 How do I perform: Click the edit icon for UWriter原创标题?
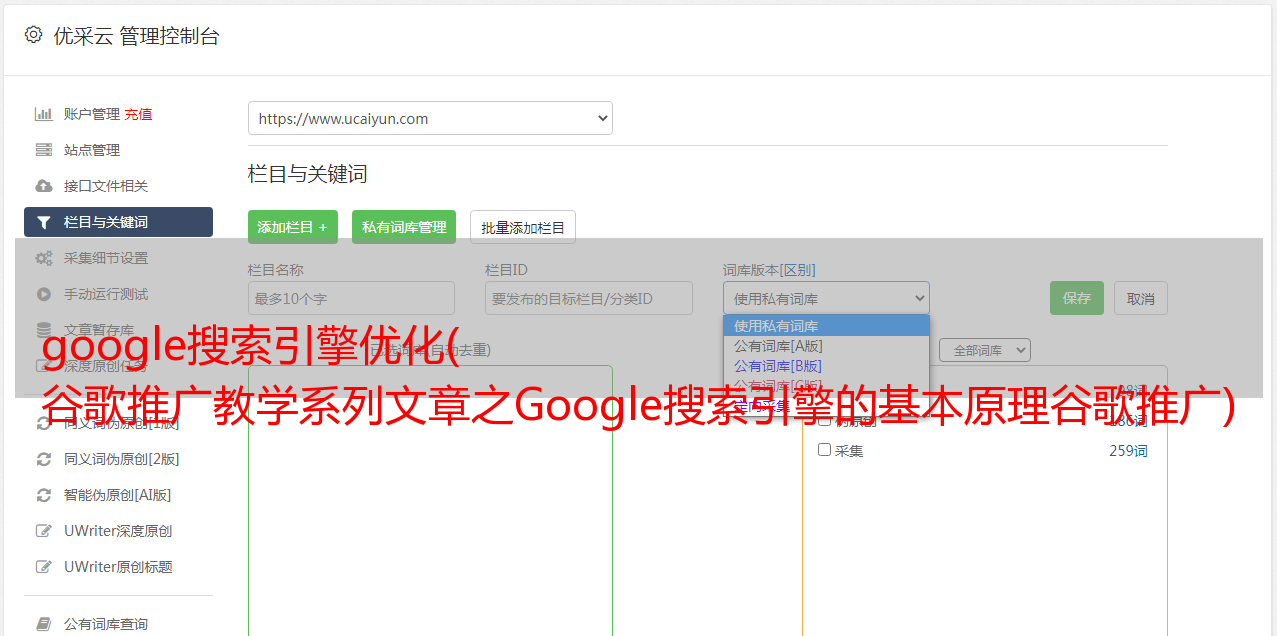point(43,567)
